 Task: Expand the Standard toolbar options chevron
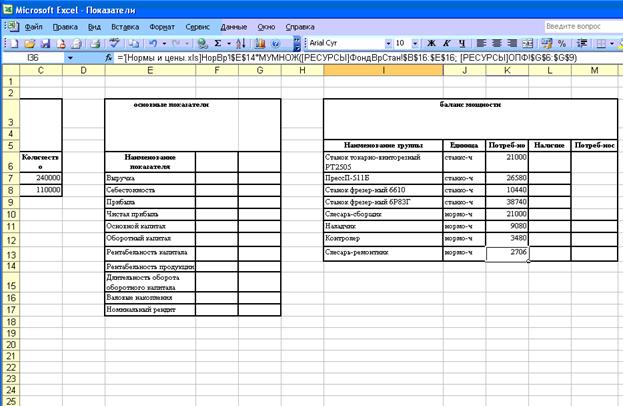click(x=297, y=43)
